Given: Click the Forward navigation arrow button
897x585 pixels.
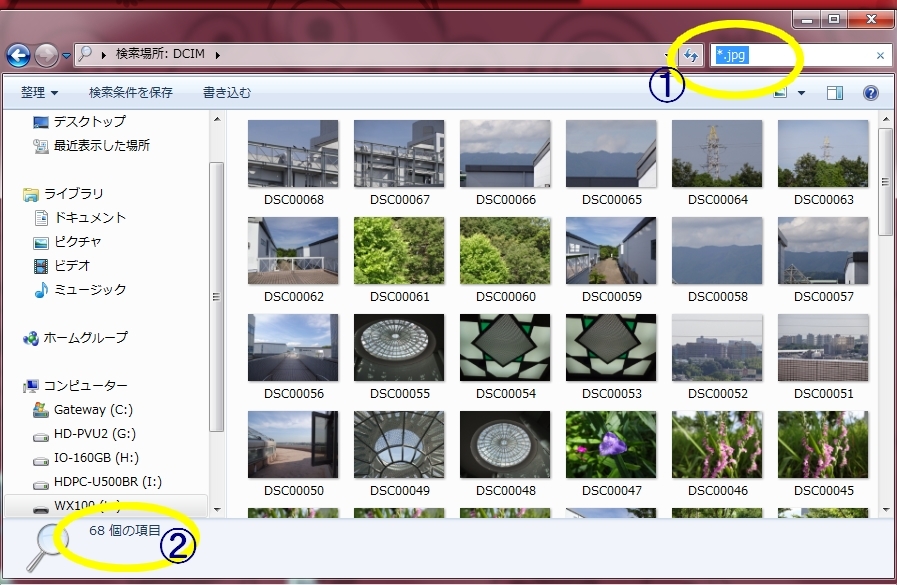Looking at the screenshot, I should point(46,55).
